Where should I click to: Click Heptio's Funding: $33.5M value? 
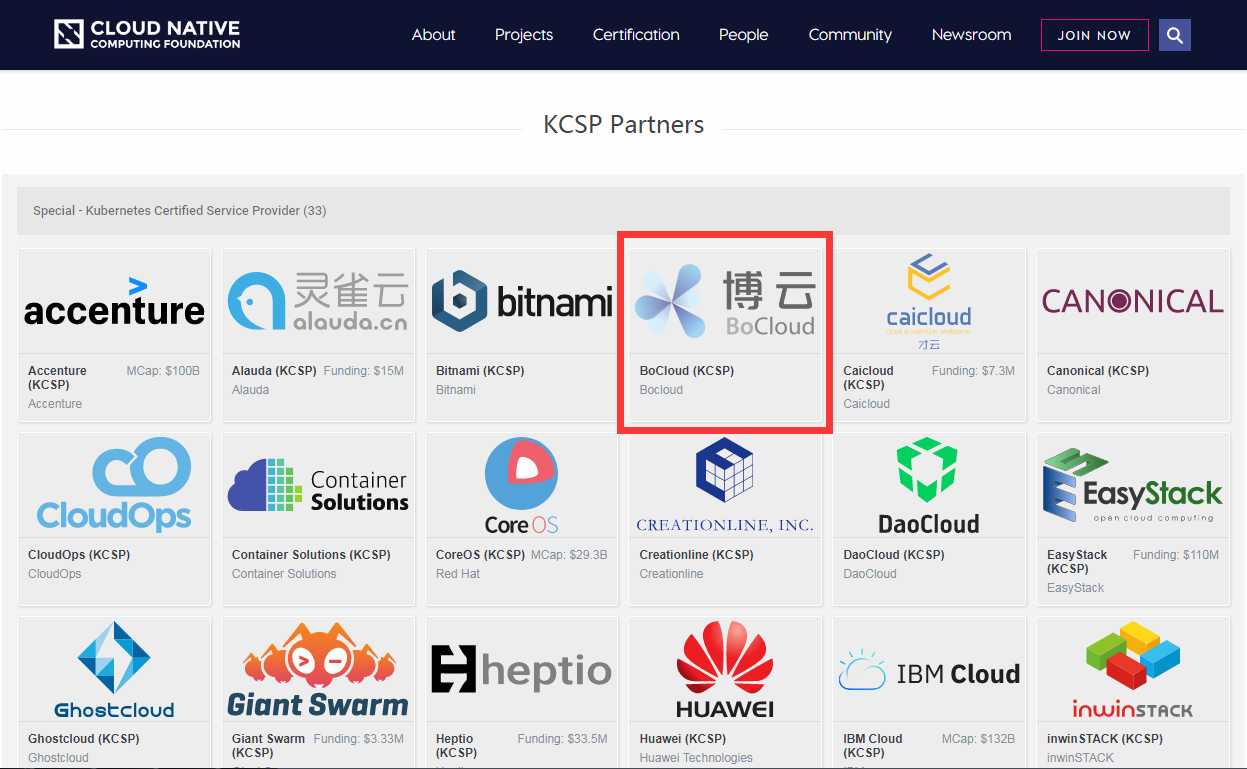click(x=562, y=739)
